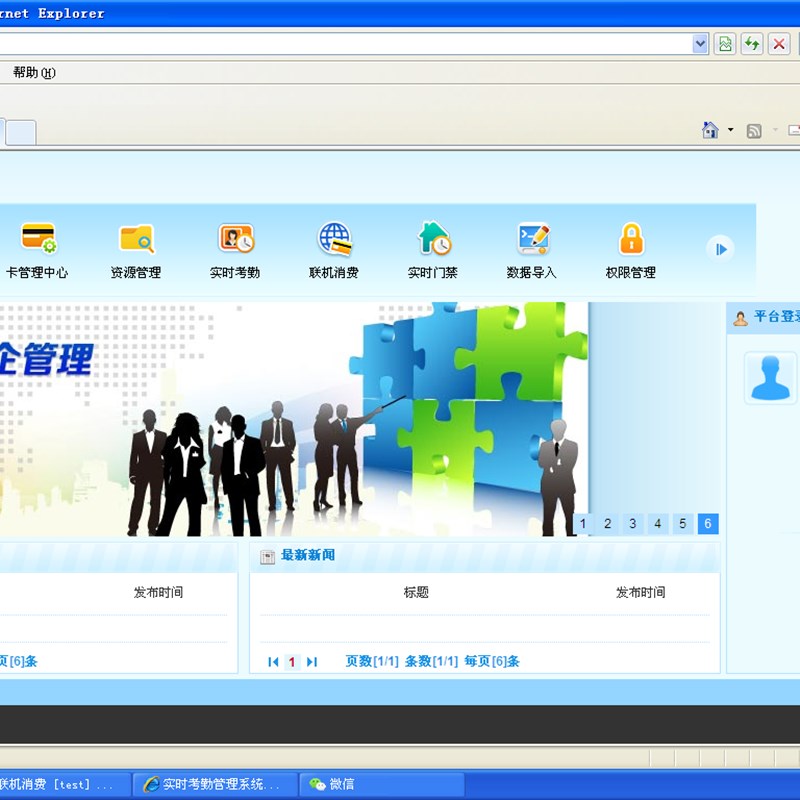The image size is (800, 800).
Task: Go to last page of 最新新闻
Action: [x=312, y=662]
